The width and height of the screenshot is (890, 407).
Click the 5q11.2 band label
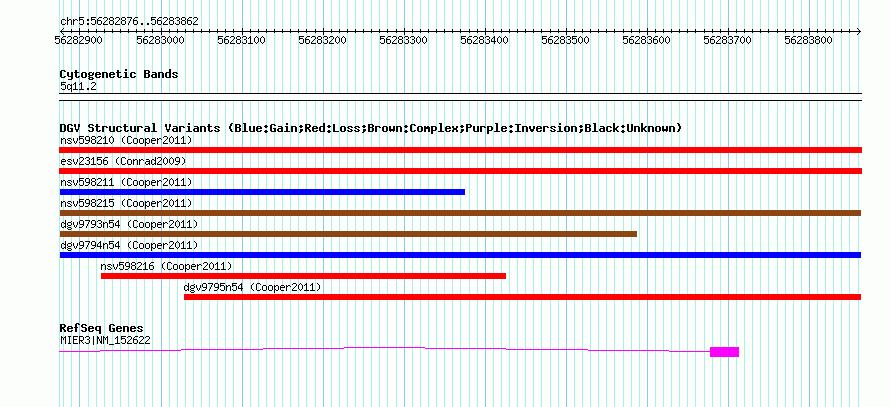[x=78, y=87]
